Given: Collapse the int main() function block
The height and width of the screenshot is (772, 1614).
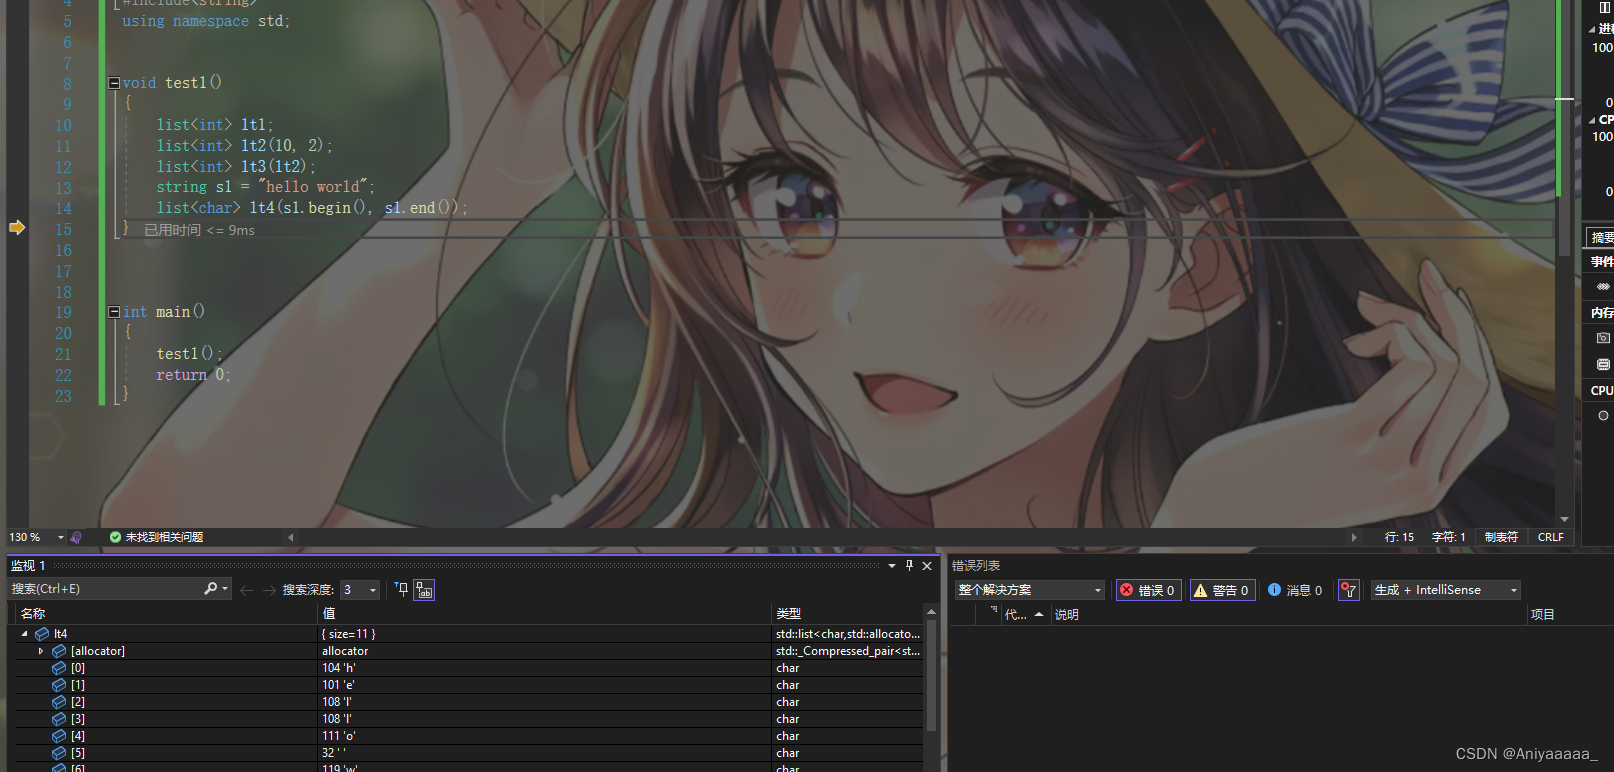Looking at the screenshot, I should tap(114, 312).
